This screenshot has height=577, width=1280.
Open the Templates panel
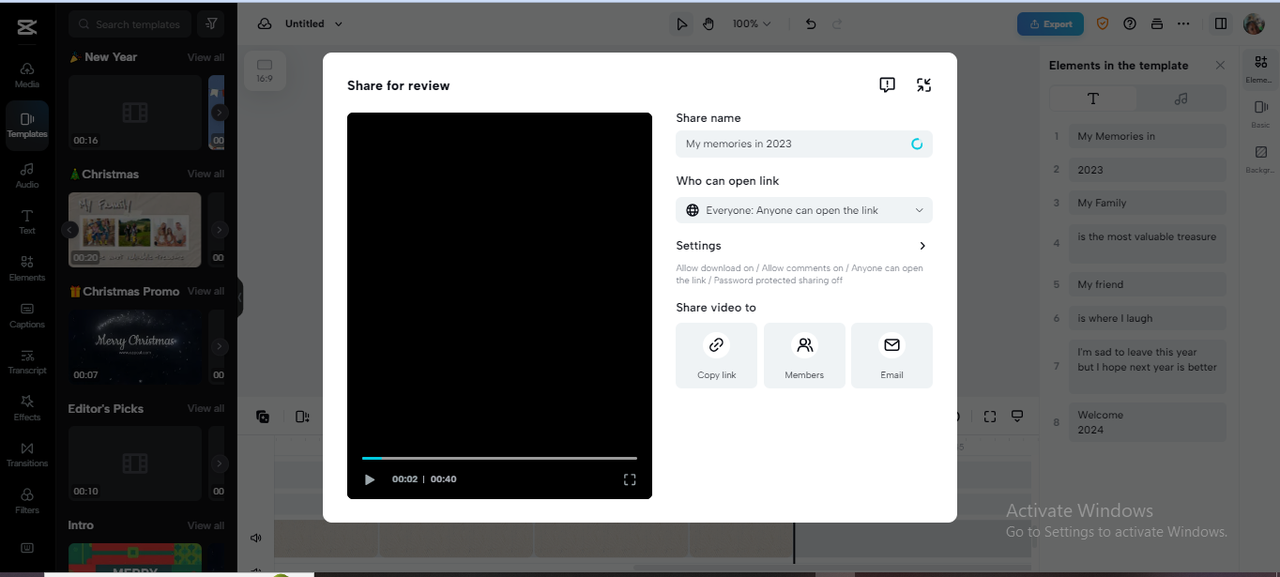27,125
